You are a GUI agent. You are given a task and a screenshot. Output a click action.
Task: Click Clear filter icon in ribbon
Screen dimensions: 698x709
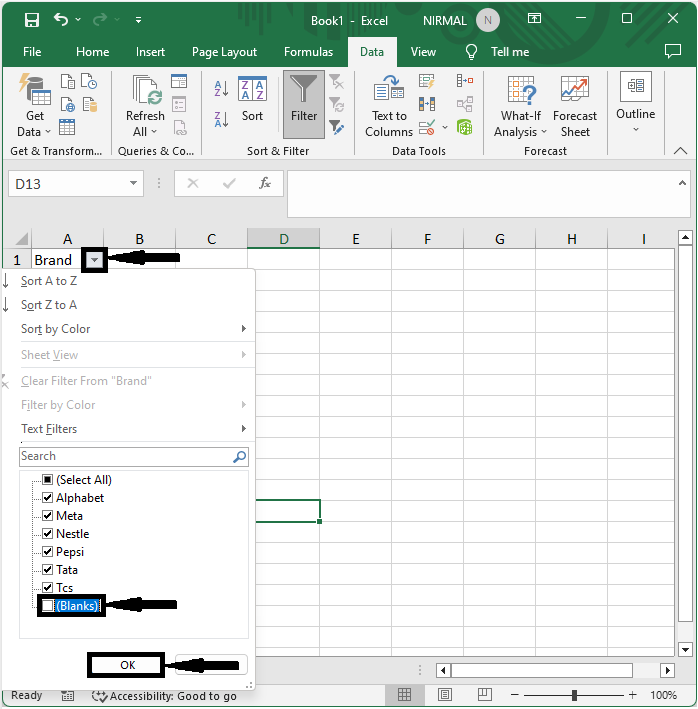point(336,82)
